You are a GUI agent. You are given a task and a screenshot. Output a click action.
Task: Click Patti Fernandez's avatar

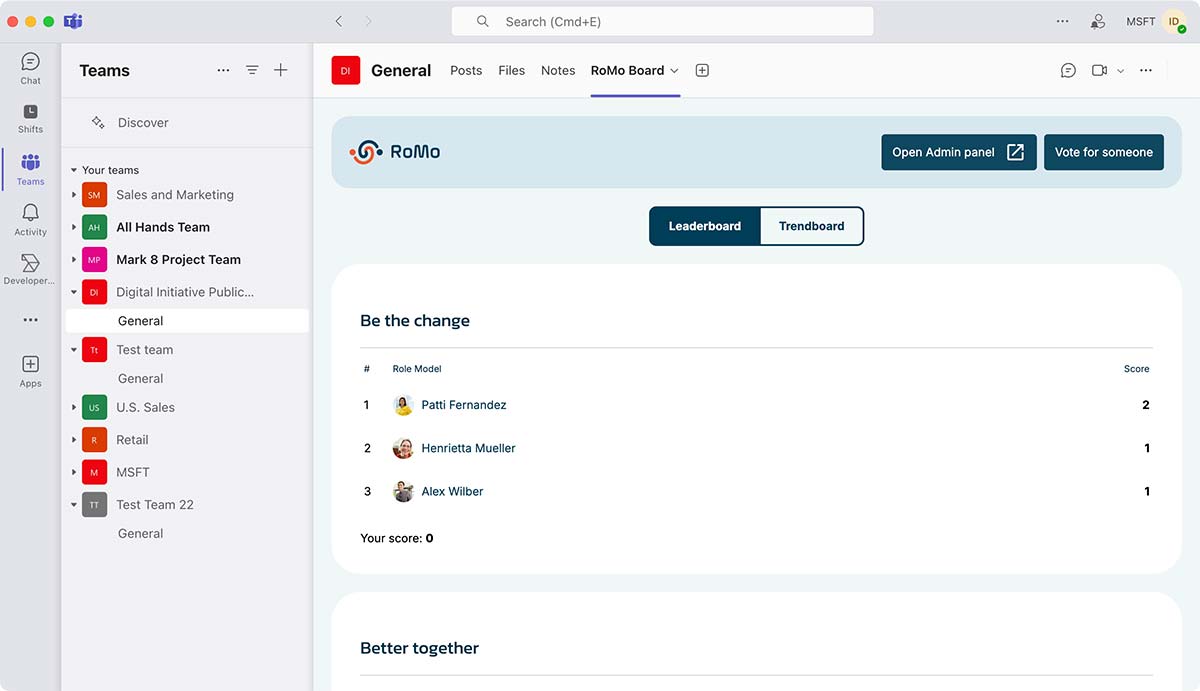(x=403, y=405)
